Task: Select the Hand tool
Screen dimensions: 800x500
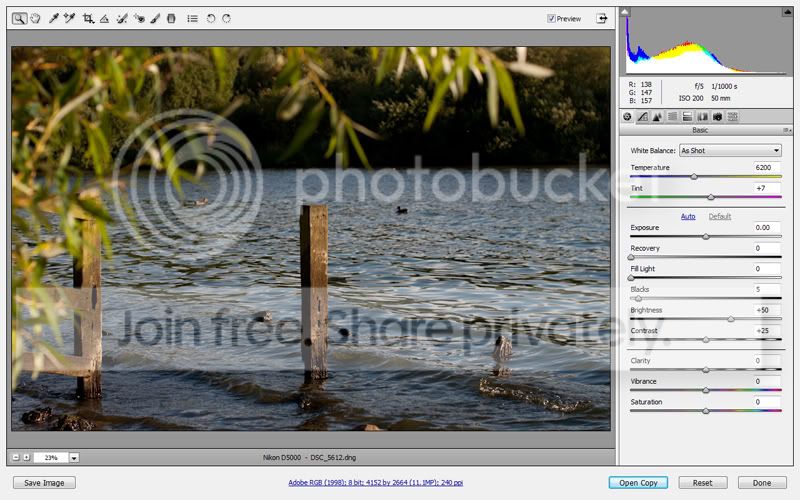Action: (35, 18)
